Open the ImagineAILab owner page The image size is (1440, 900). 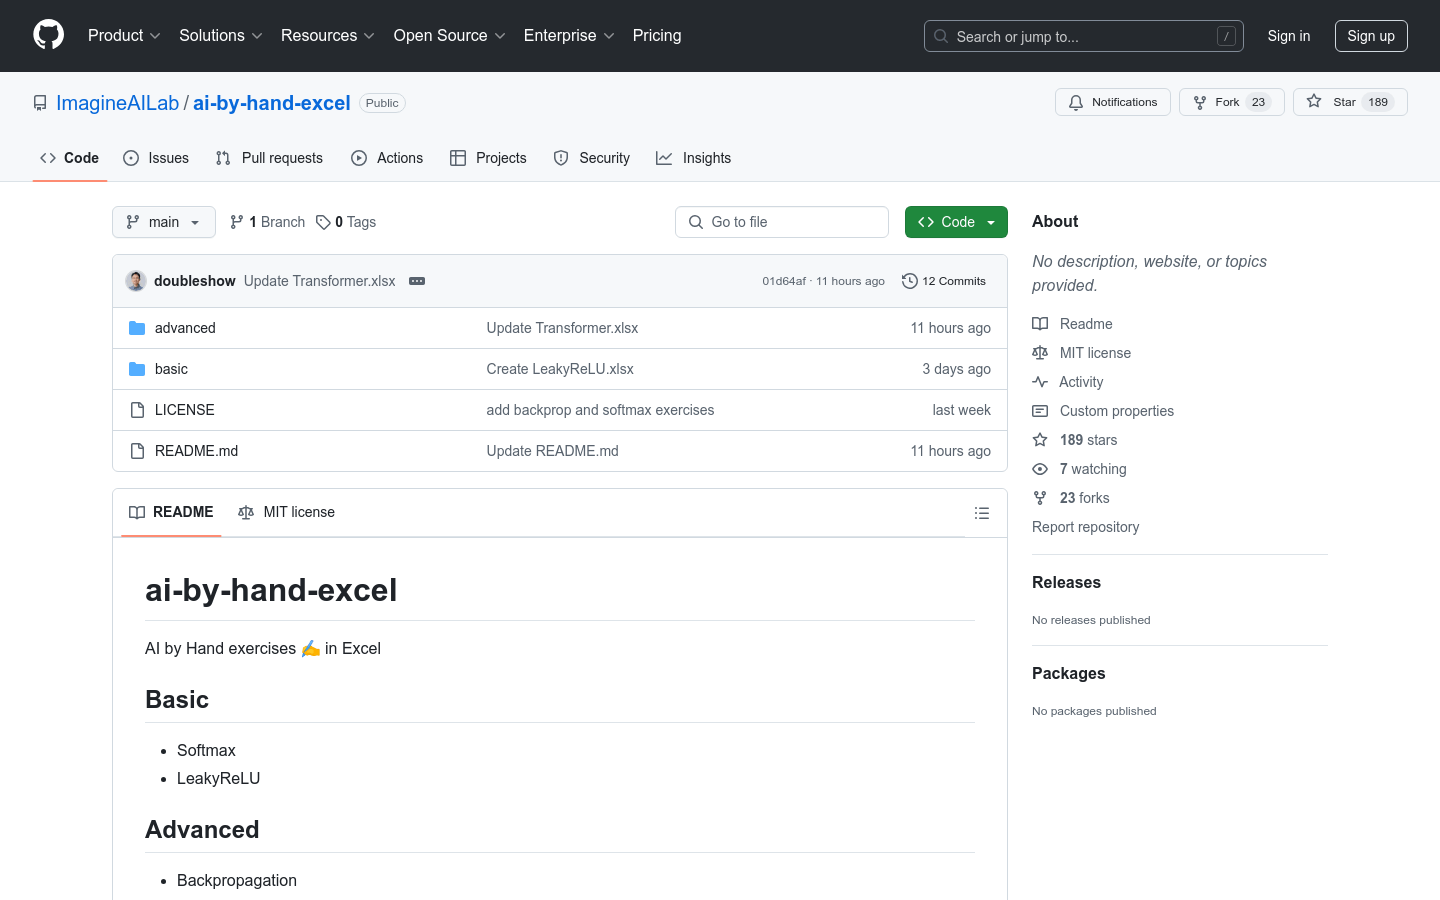click(117, 103)
